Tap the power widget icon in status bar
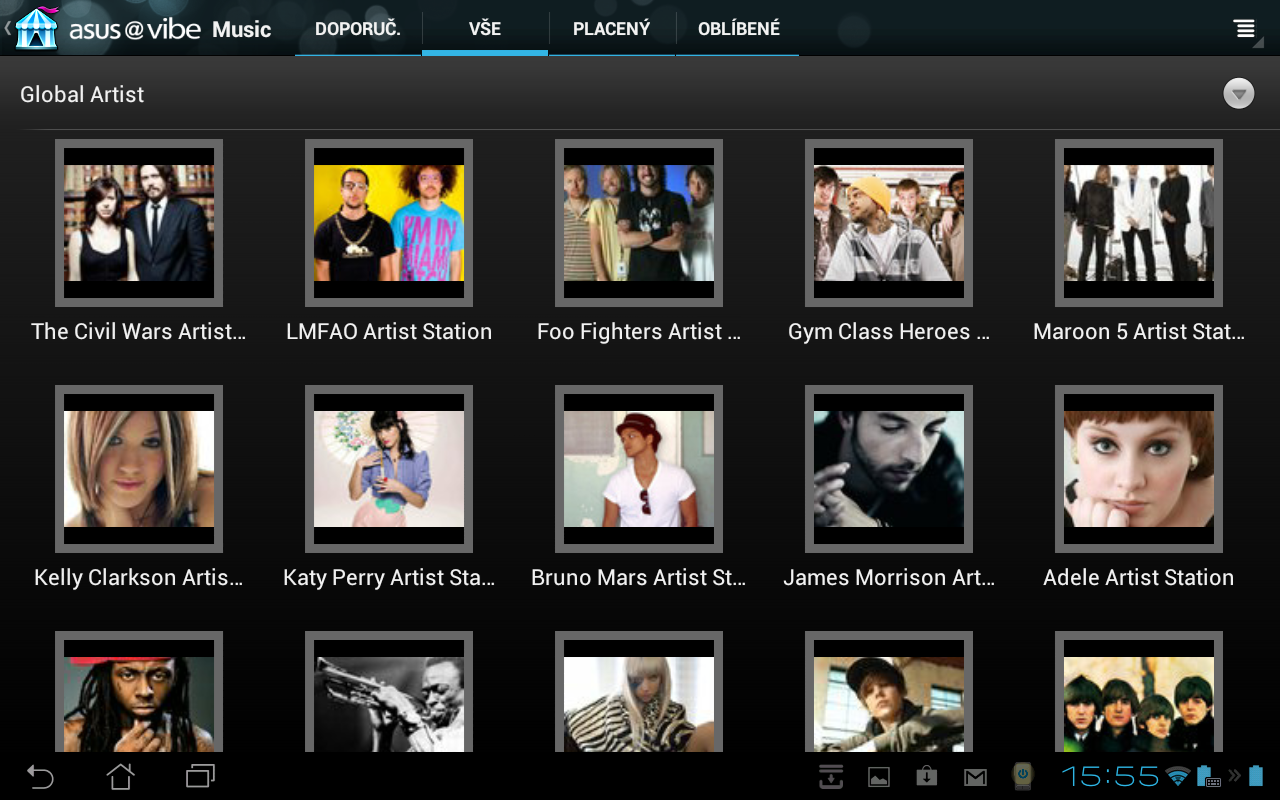The image size is (1280, 800). [1022, 776]
